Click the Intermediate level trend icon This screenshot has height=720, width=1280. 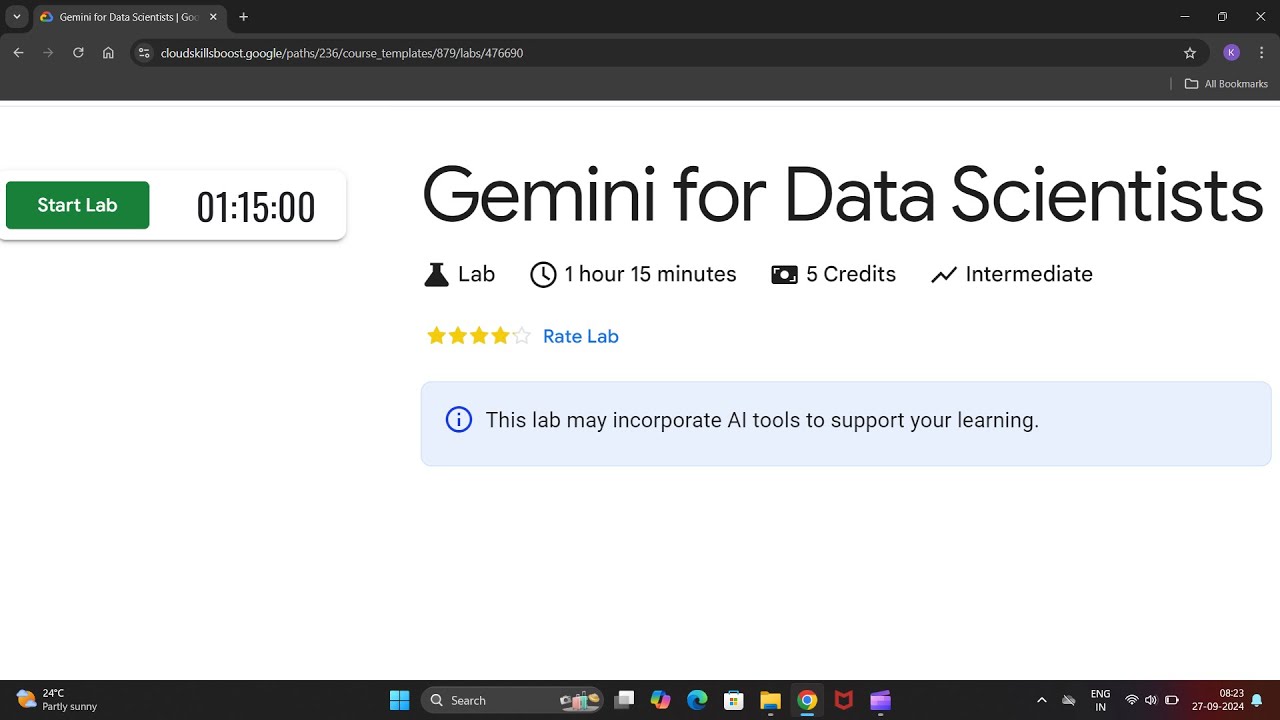click(944, 274)
